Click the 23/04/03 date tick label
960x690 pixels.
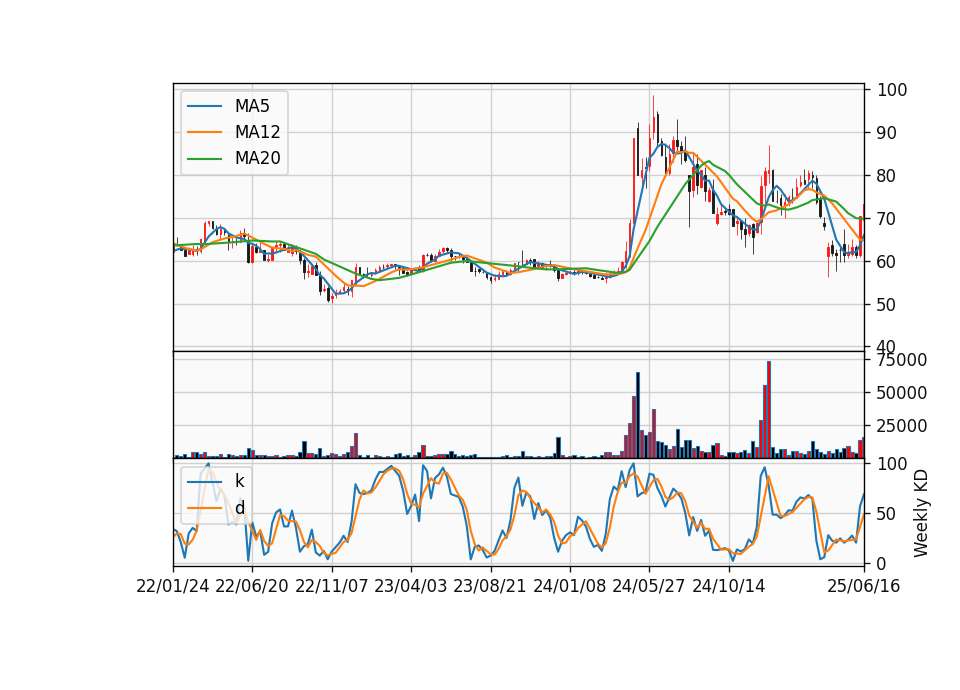410,586
